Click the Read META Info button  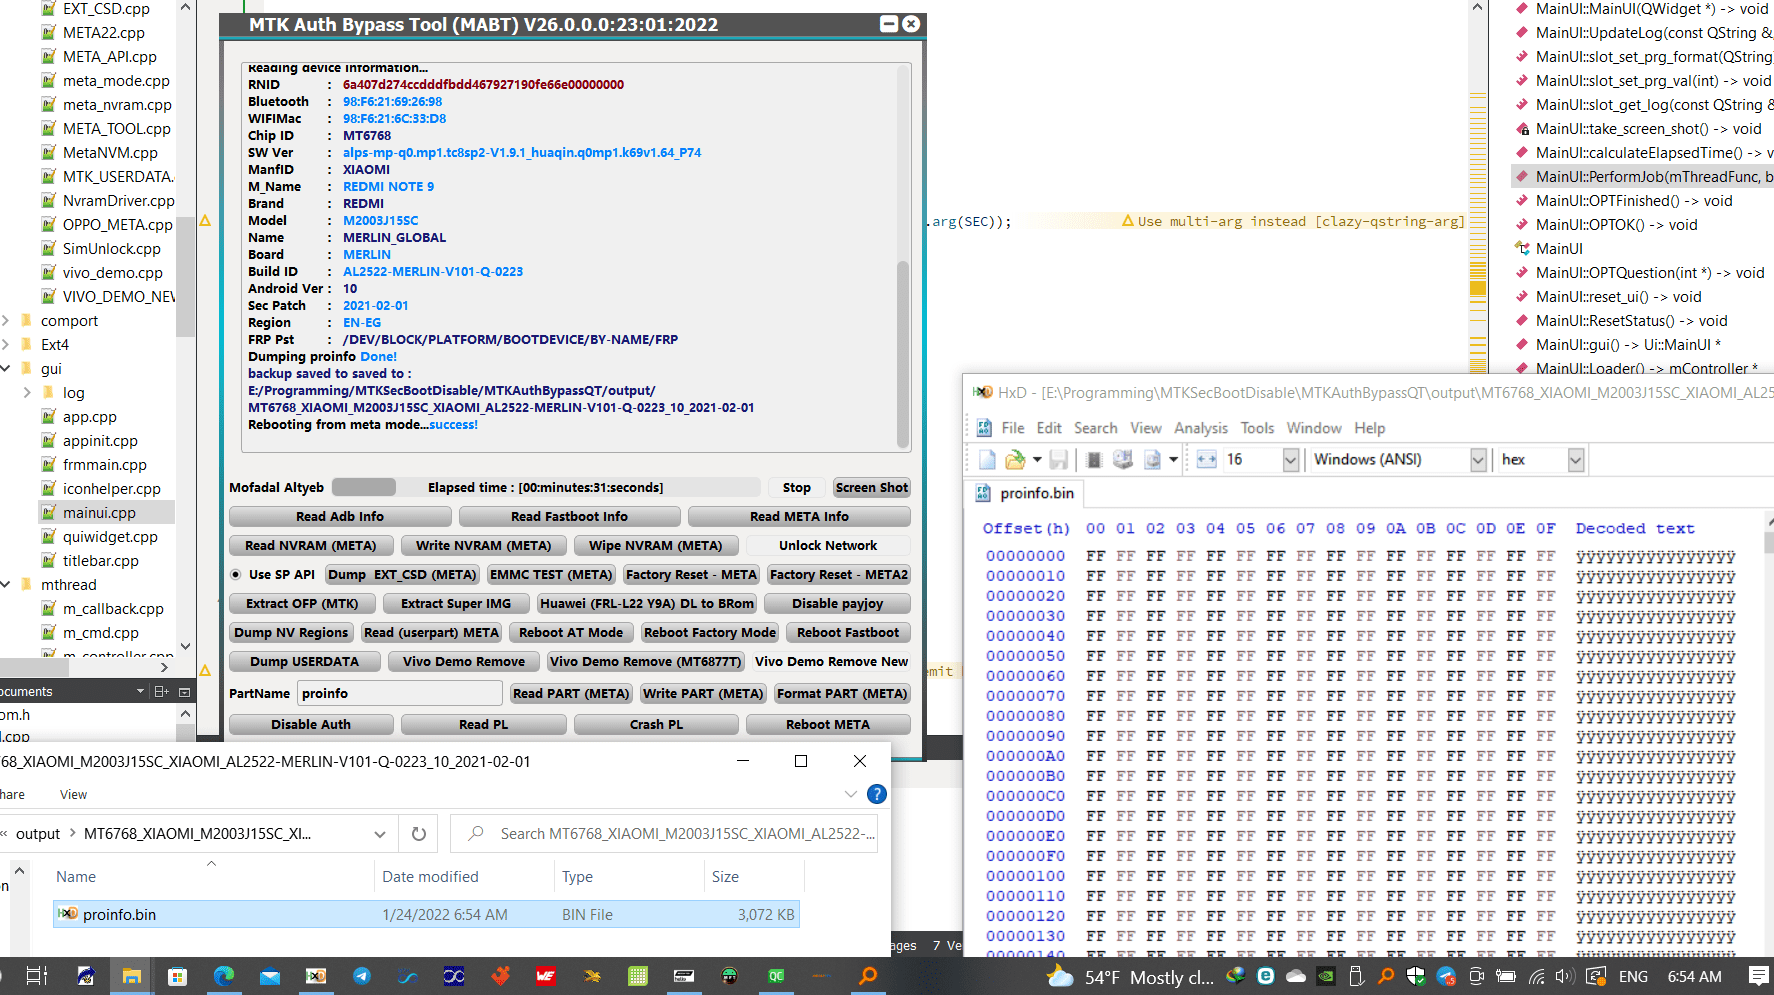pos(799,517)
